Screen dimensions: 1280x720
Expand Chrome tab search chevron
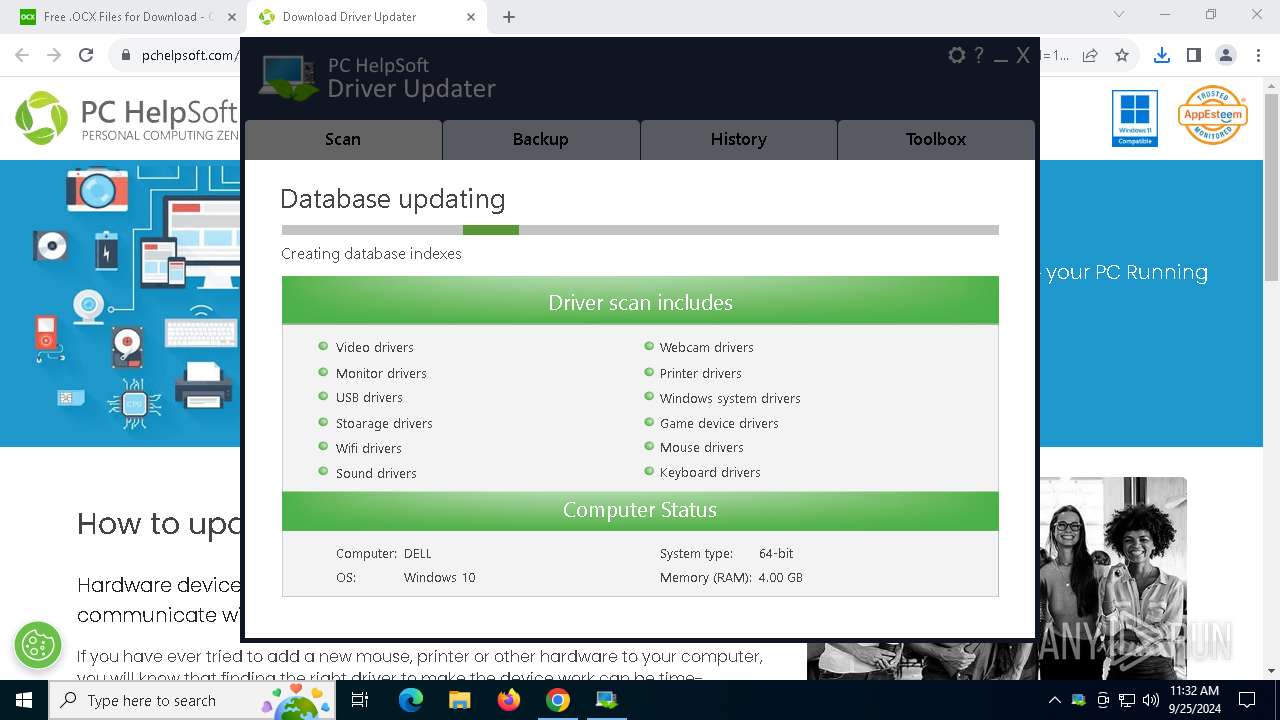pyautogui.click(x=1119, y=15)
